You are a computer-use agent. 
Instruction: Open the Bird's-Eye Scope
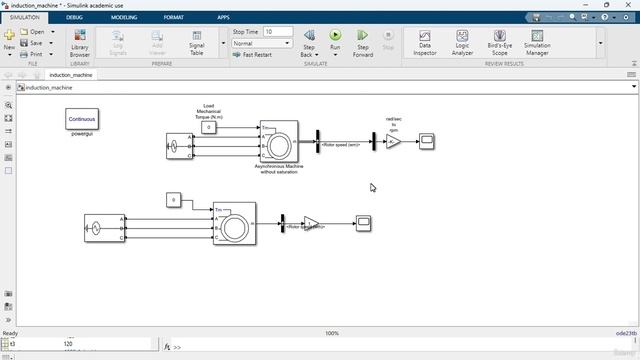500,43
